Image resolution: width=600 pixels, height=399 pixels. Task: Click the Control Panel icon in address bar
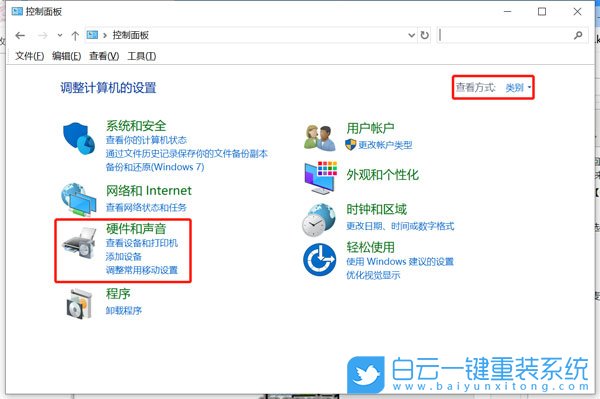pyautogui.click(x=92, y=35)
